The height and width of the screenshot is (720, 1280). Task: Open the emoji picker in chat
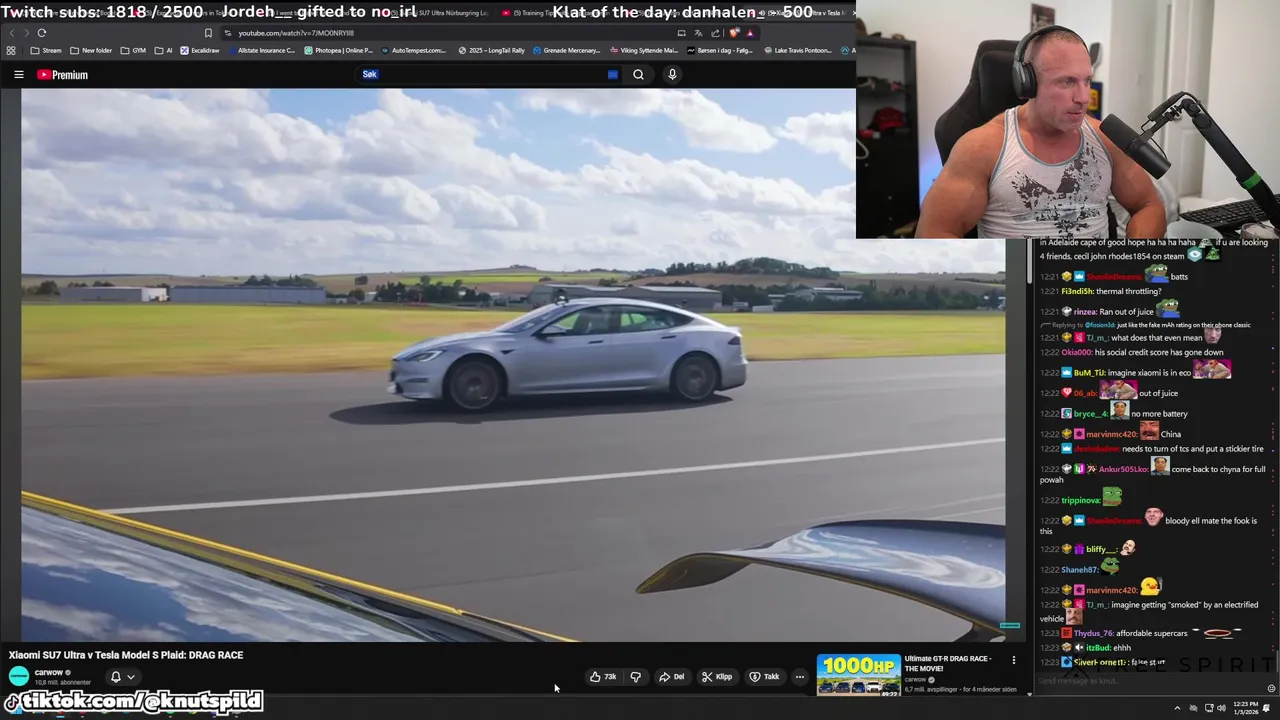1271,688
